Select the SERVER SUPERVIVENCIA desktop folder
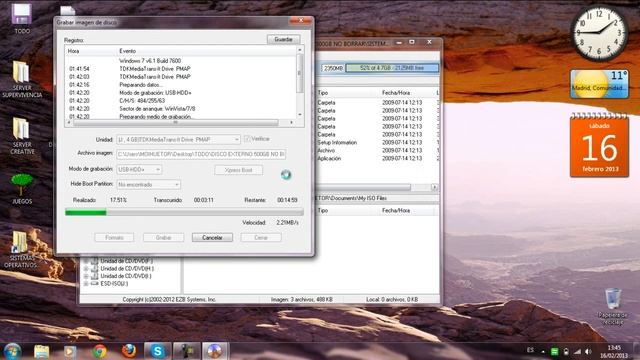 click(22, 80)
